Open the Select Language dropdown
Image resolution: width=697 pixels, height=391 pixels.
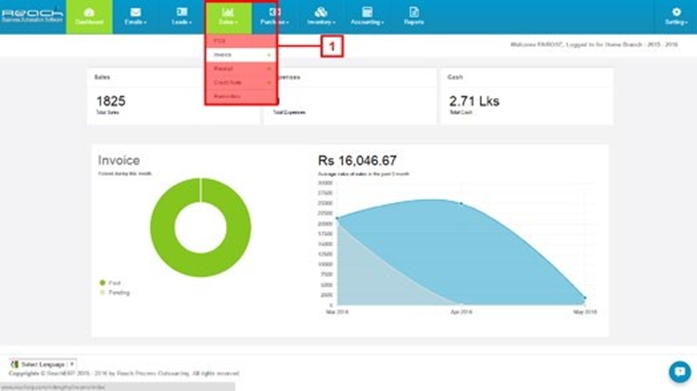coord(43,364)
